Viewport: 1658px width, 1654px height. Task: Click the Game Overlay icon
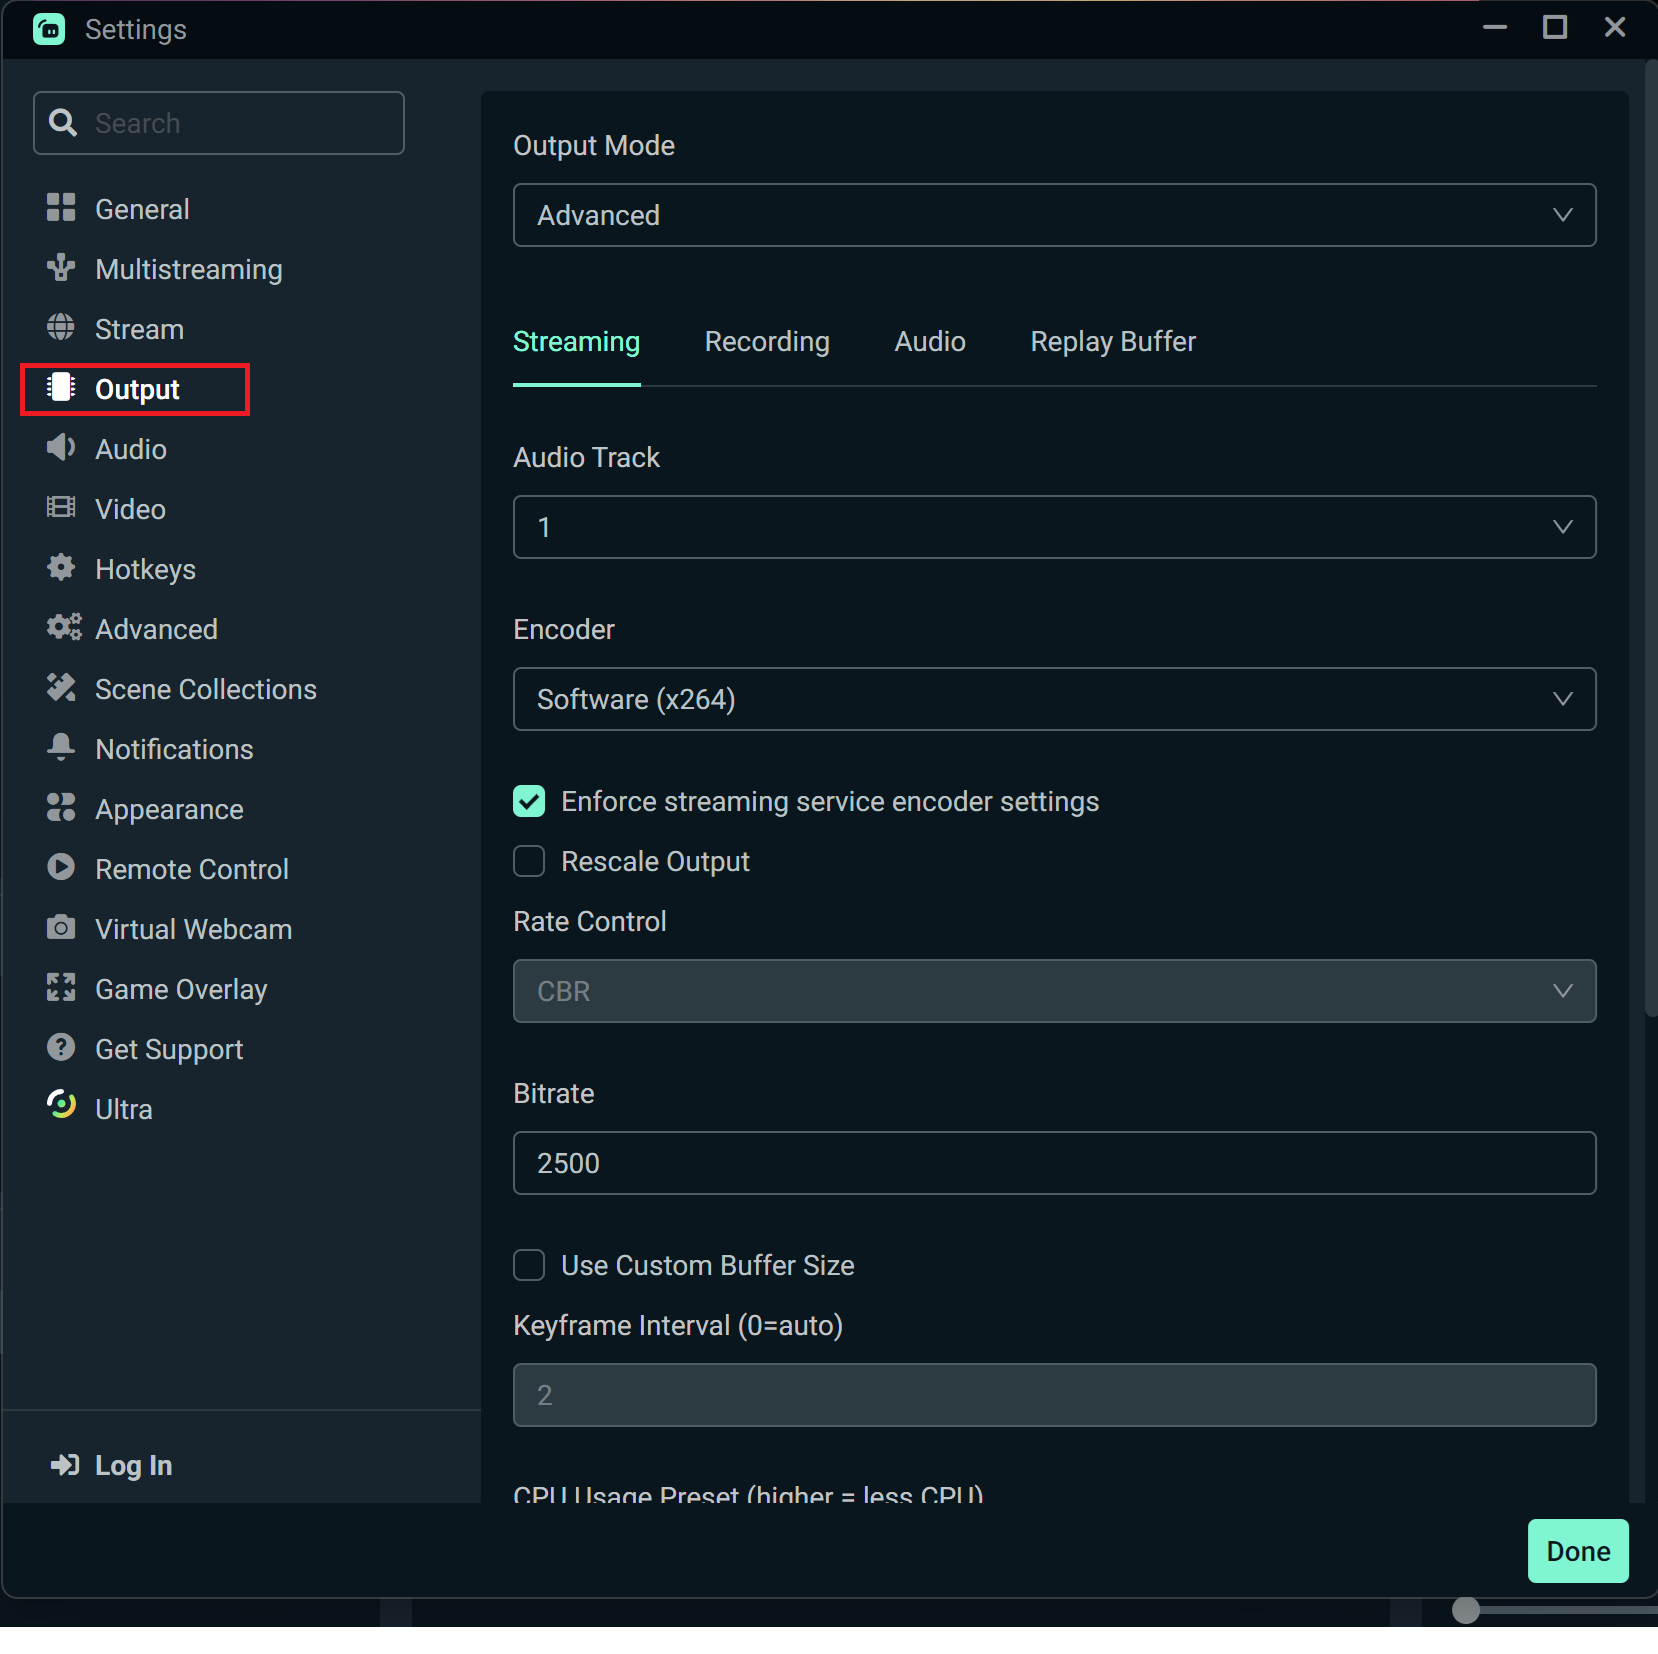click(61, 987)
